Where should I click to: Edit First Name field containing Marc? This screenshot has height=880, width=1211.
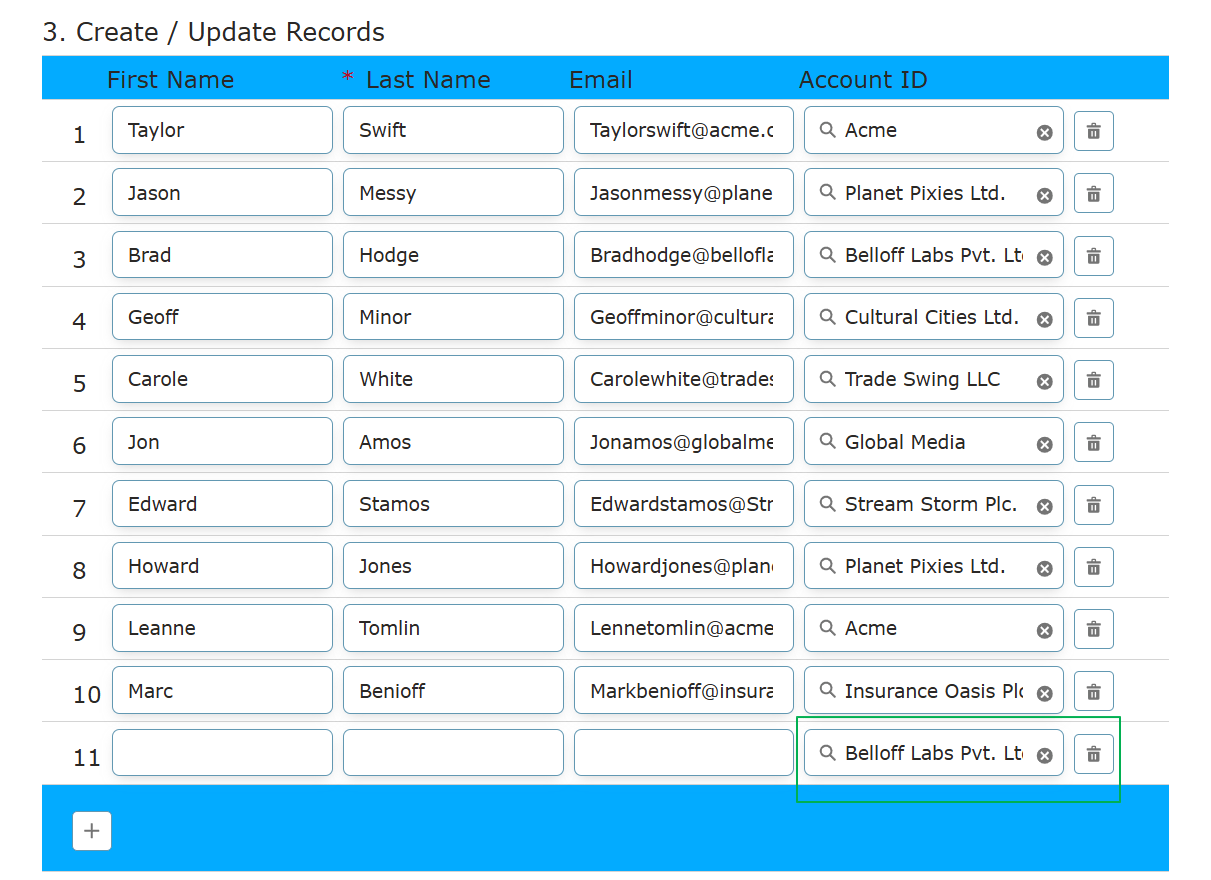point(222,691)
